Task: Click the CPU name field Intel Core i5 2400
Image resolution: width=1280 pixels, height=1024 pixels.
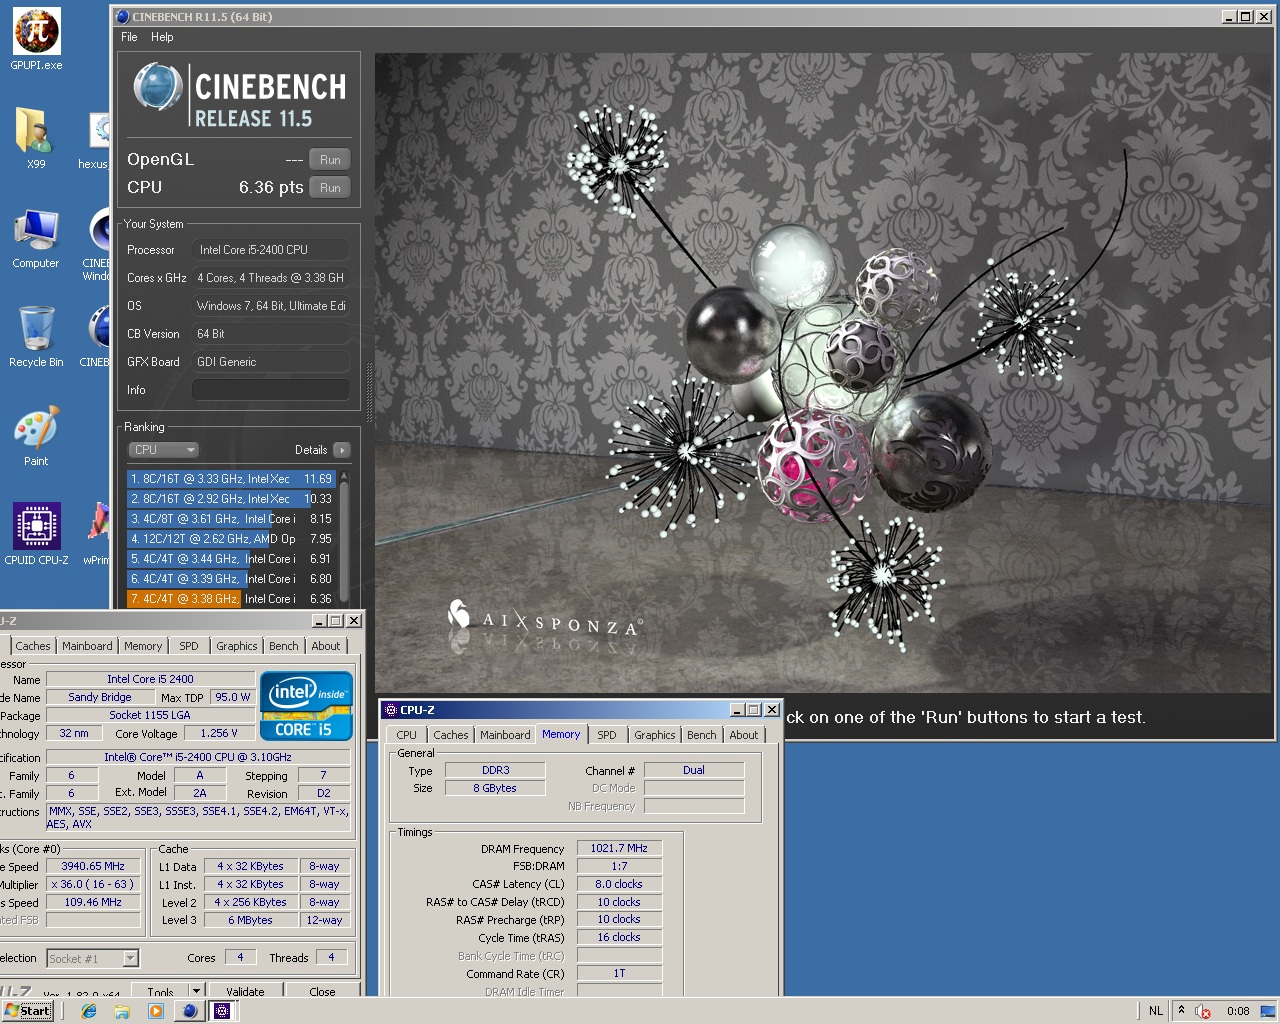Action: tap(151, 679)
